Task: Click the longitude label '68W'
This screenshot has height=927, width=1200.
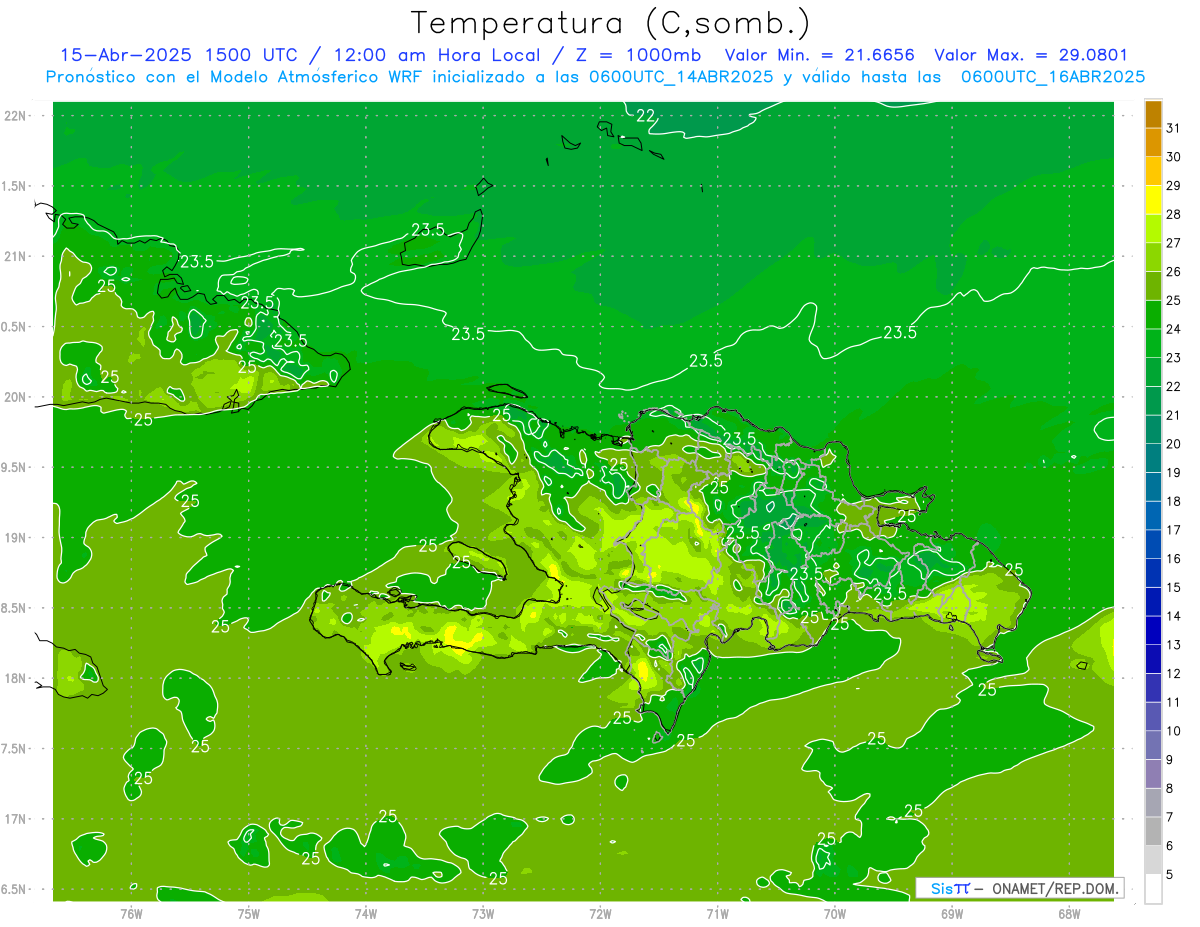Action: point(1069,914)
